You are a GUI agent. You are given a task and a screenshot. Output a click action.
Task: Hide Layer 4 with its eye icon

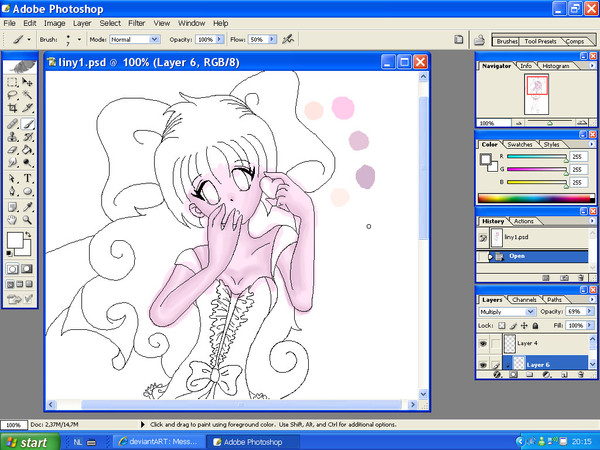click(x=483, y=343)
